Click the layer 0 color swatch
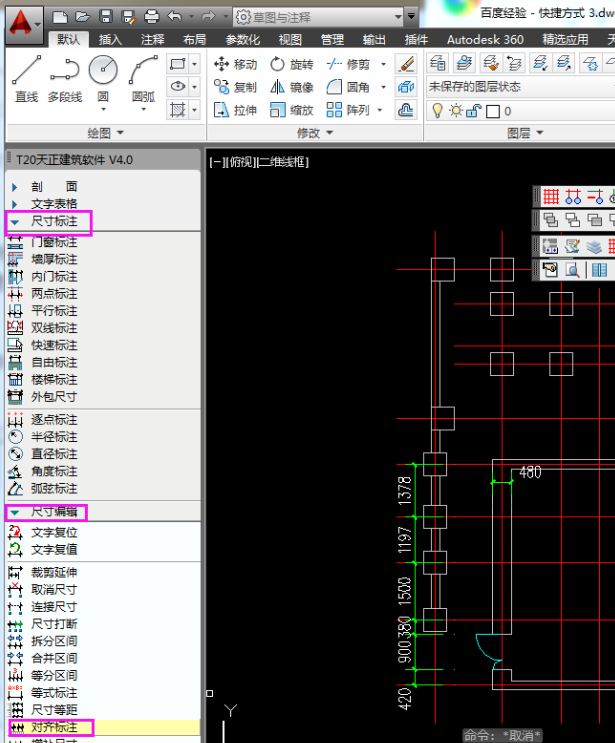 click(x=493, y=112)
